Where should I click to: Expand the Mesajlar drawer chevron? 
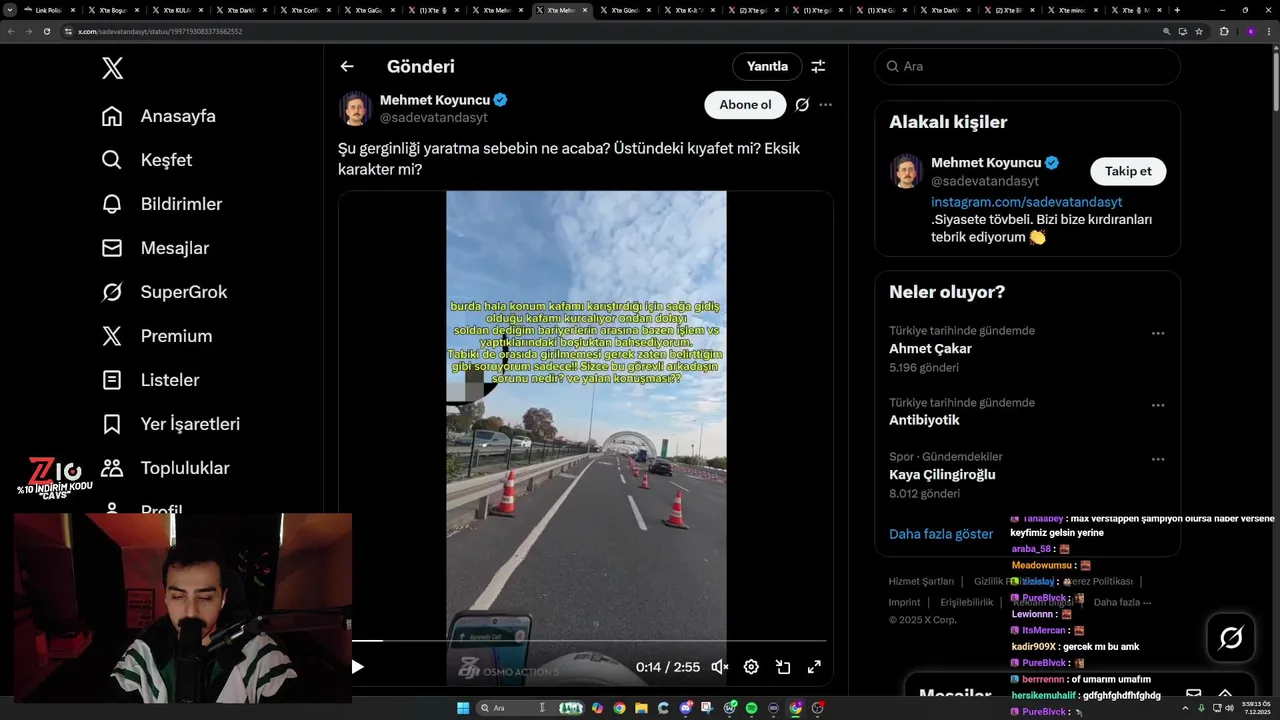(1225, 694)
